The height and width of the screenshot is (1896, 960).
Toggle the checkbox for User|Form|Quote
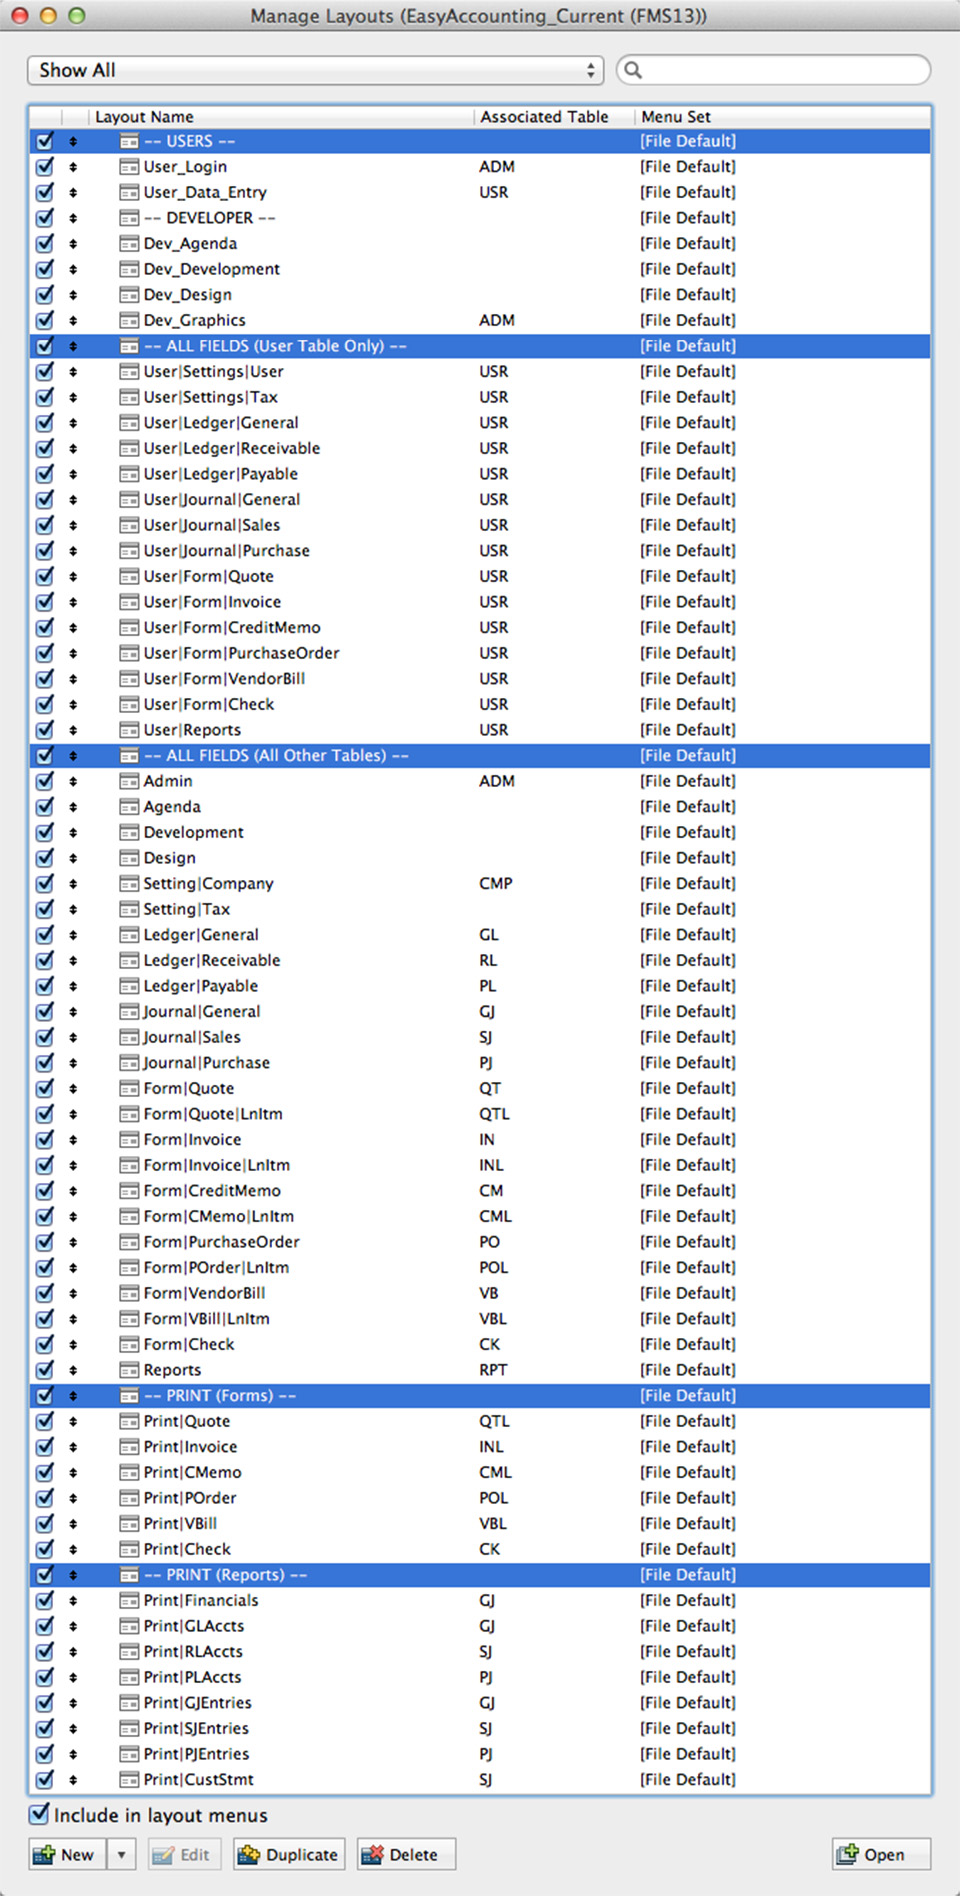pos(45,577)
